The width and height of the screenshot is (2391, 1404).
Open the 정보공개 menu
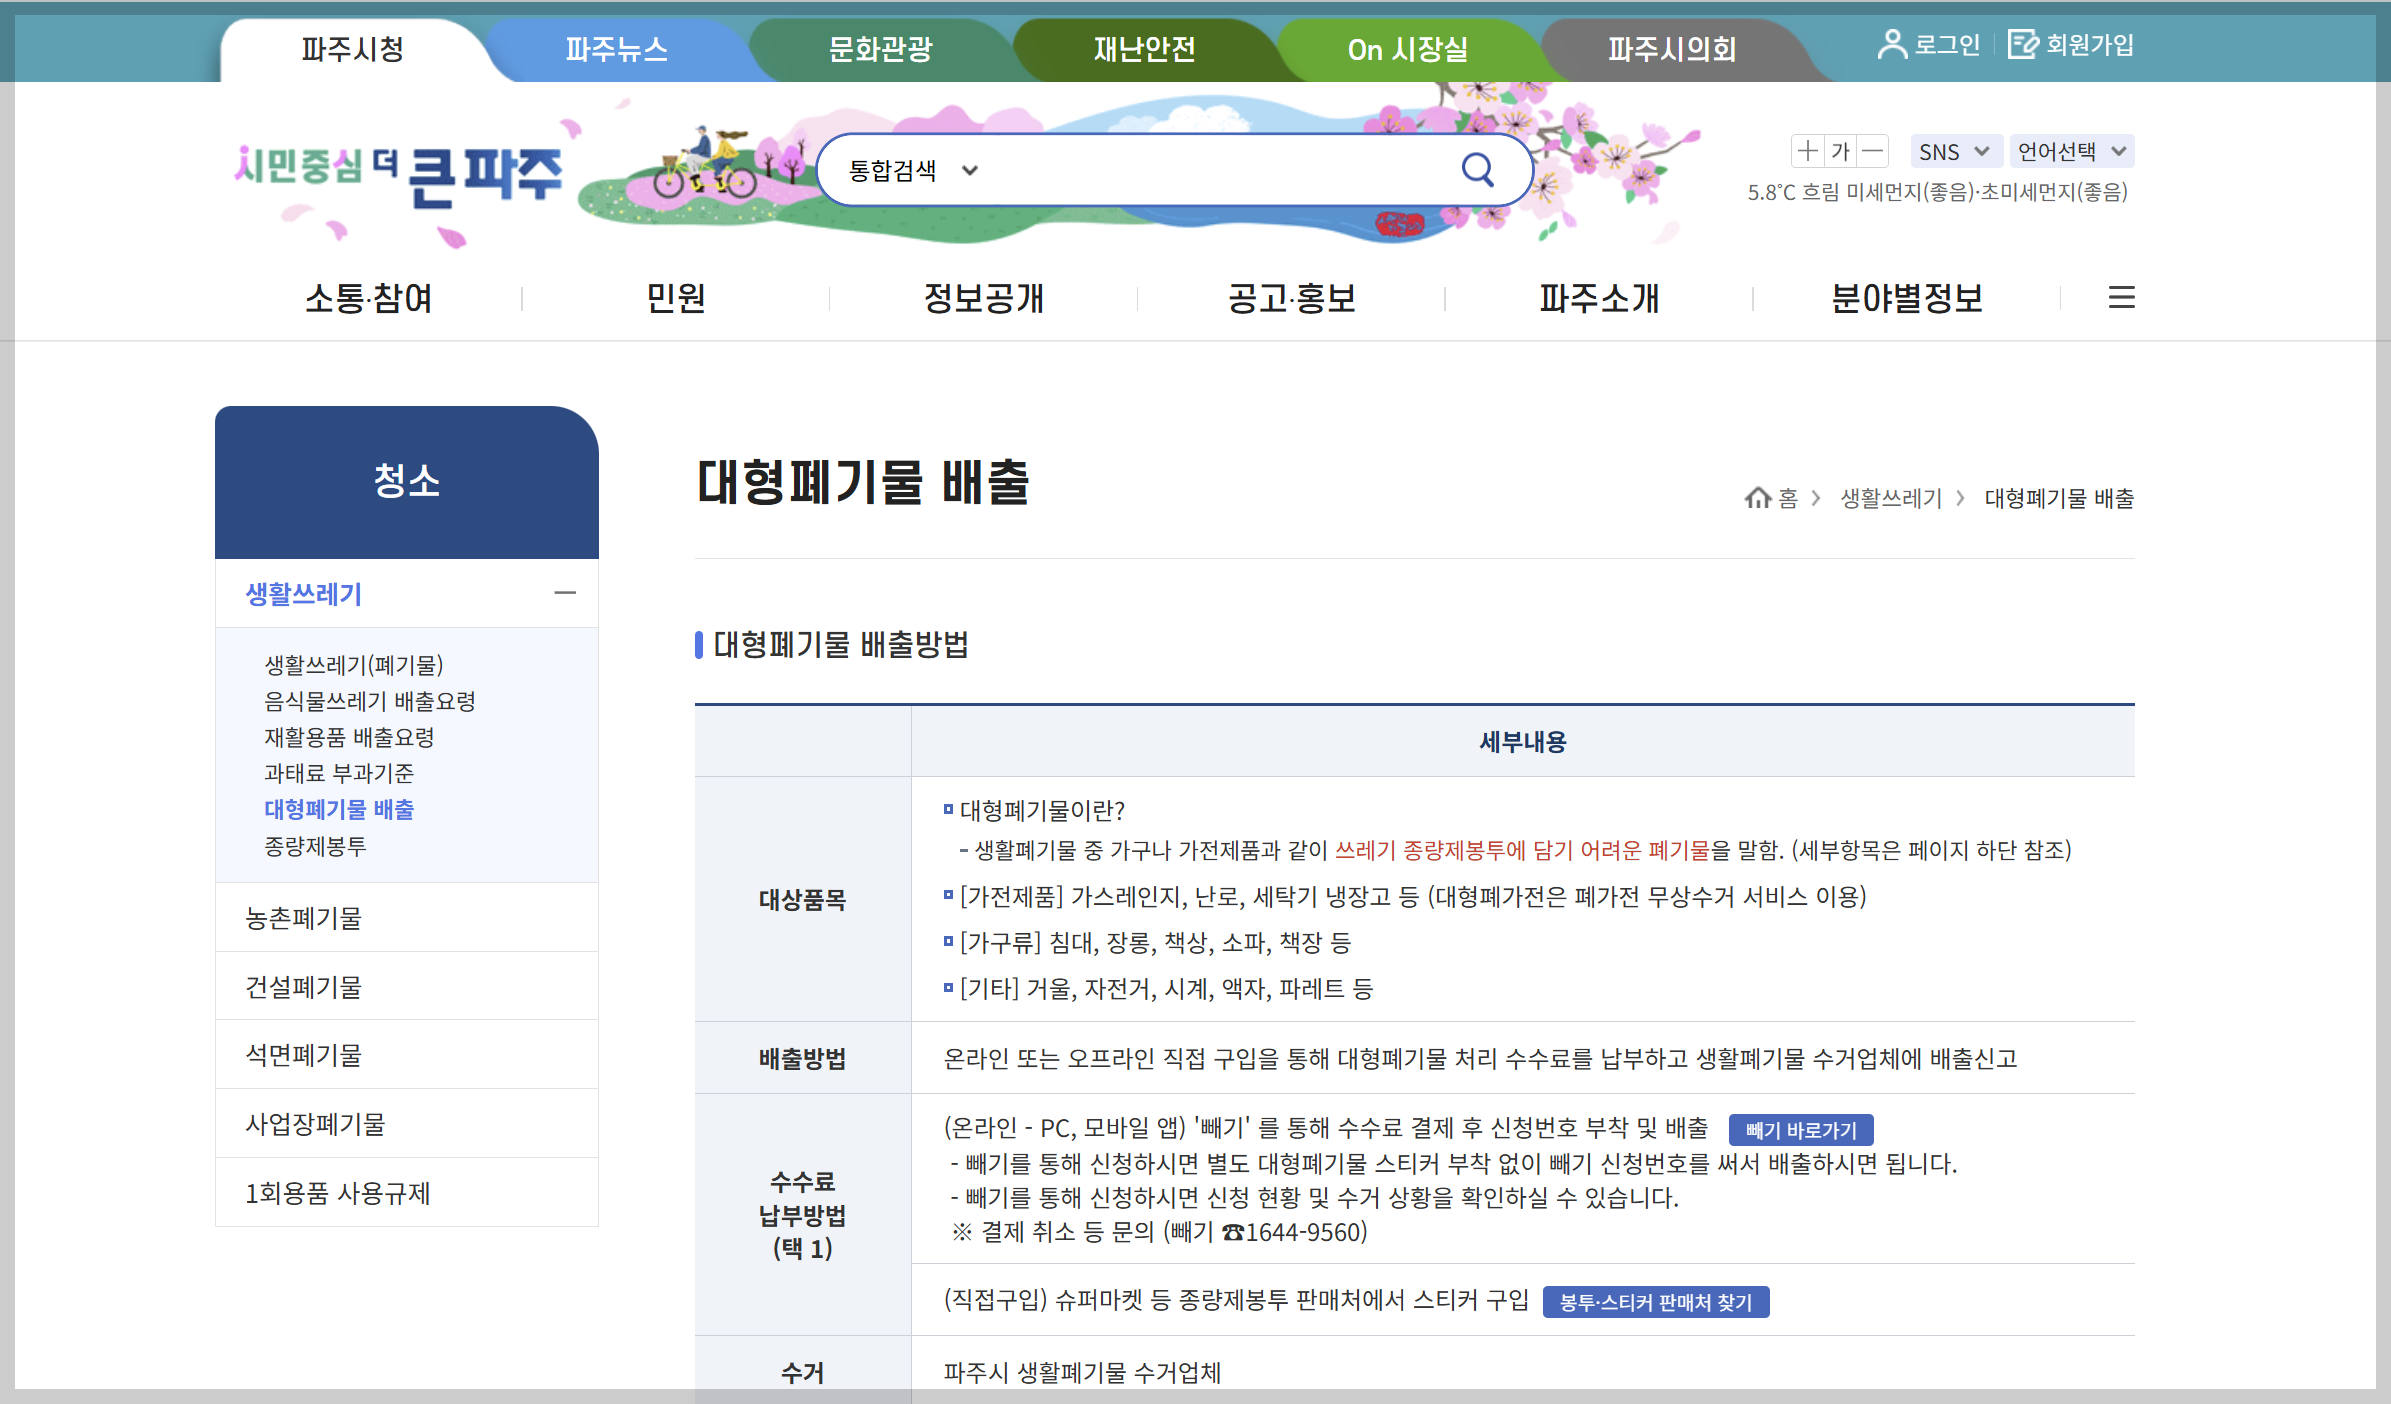[985, 297]
